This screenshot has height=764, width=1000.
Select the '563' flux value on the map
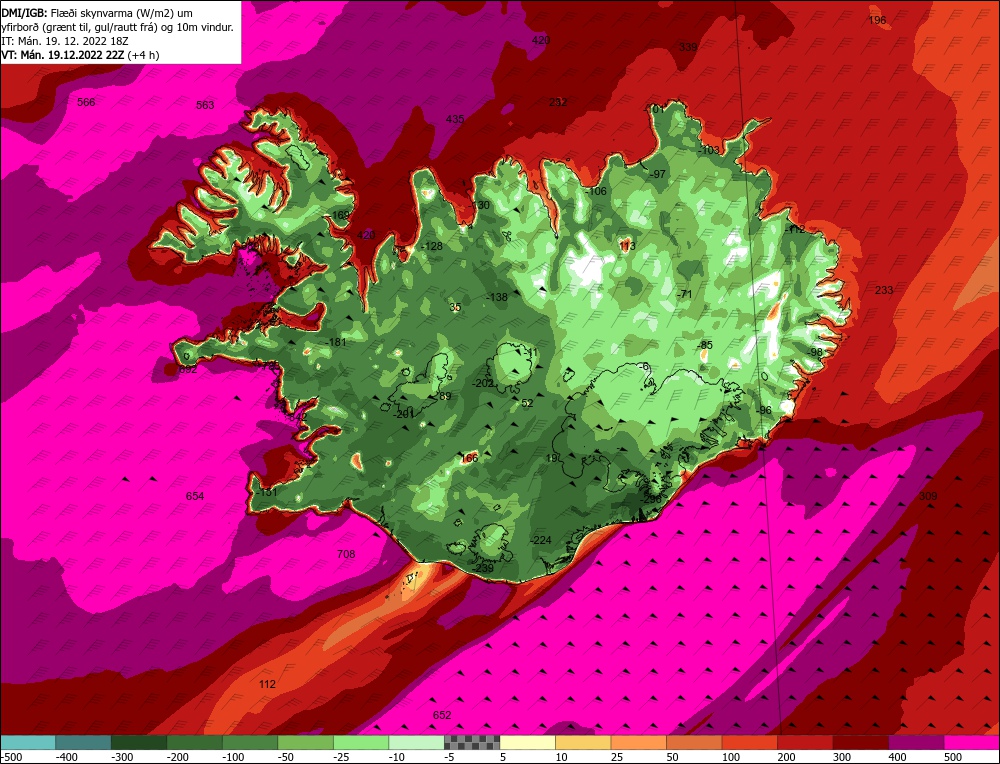[x=205, y=105]
